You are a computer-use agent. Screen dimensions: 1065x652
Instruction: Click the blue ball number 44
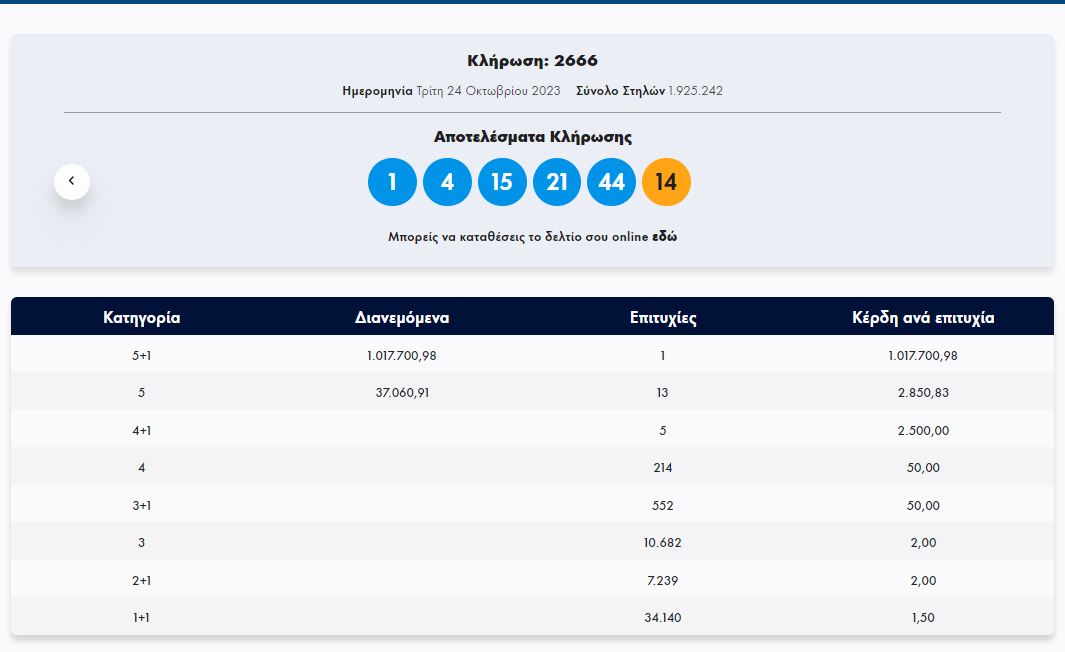coord(611,182)
